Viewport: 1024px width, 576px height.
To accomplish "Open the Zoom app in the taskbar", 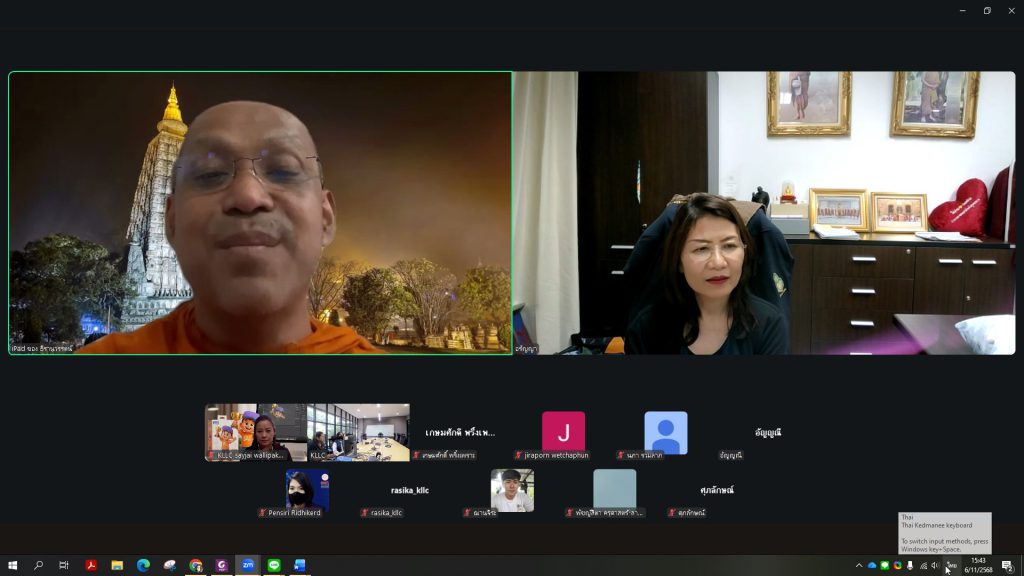I will coord(247,565).
